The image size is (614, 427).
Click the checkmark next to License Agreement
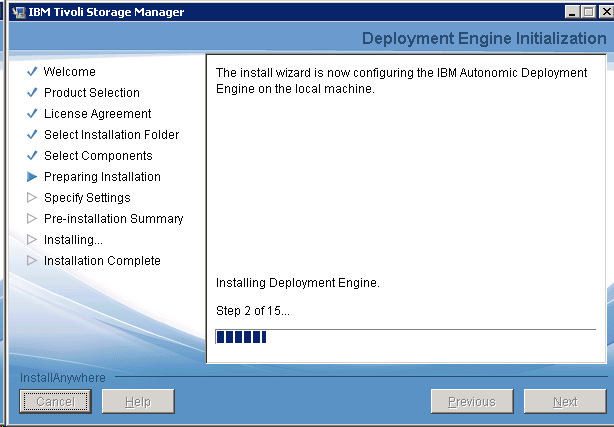click(x=32, y=114)
